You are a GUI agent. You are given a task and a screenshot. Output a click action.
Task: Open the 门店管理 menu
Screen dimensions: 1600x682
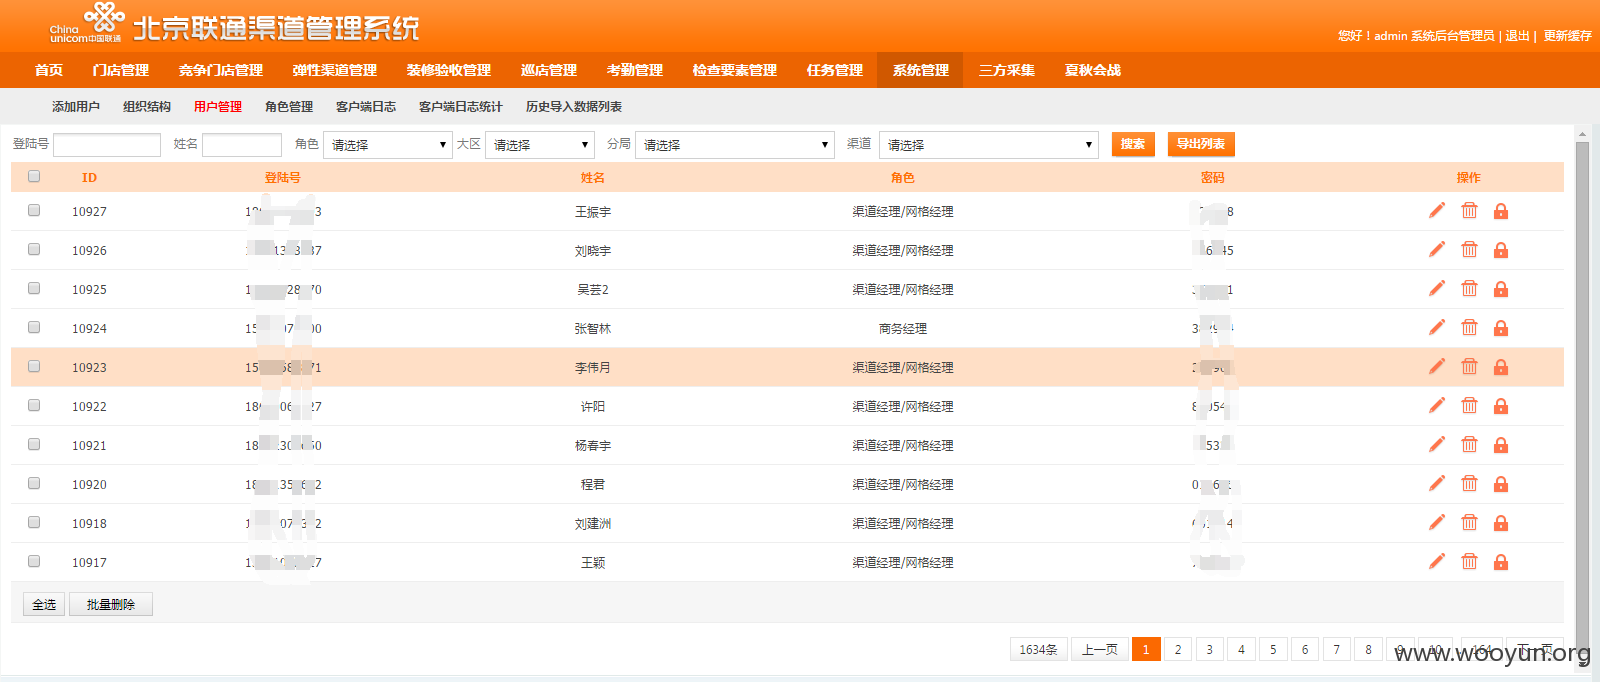pos(121,70)
